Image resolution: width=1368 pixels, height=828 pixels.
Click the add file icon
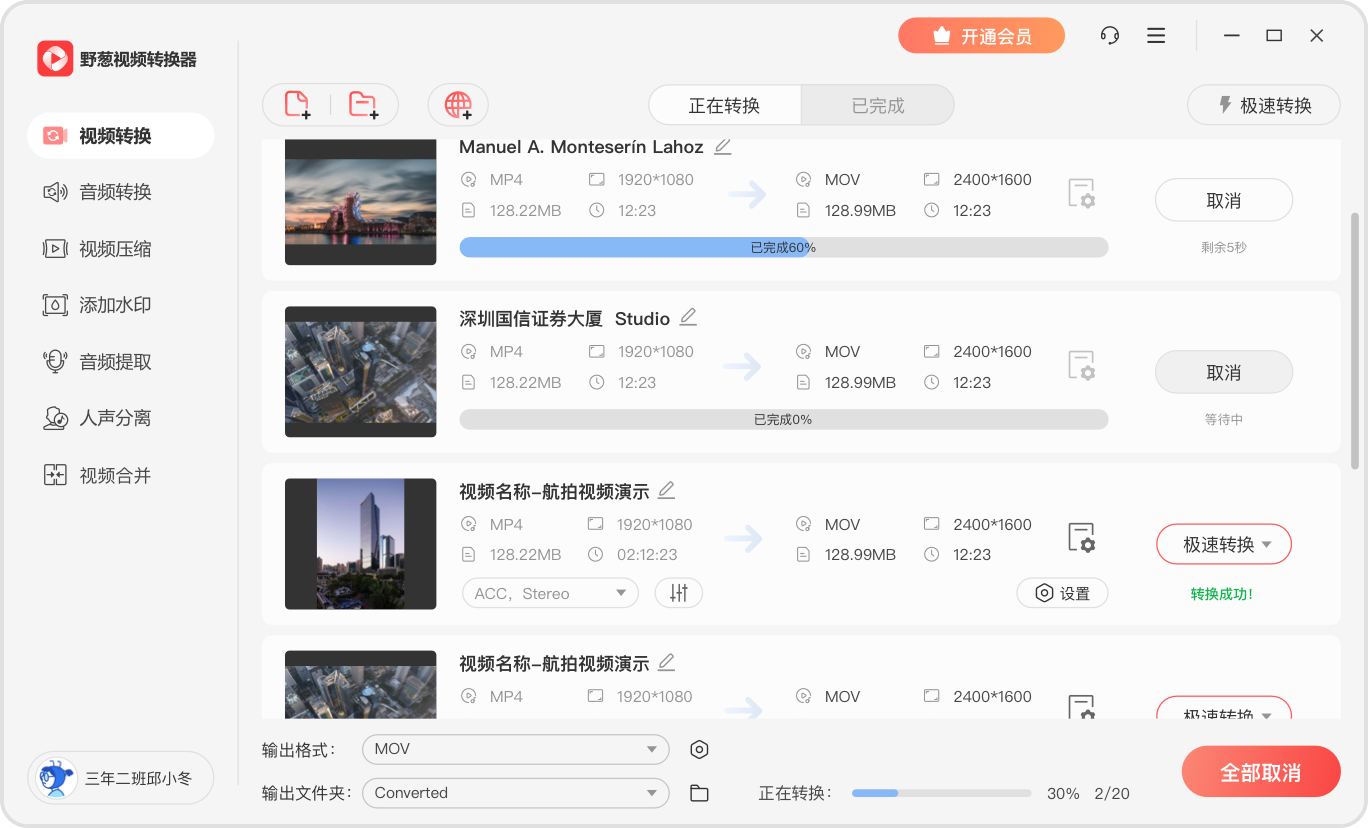tap(294, 104)
